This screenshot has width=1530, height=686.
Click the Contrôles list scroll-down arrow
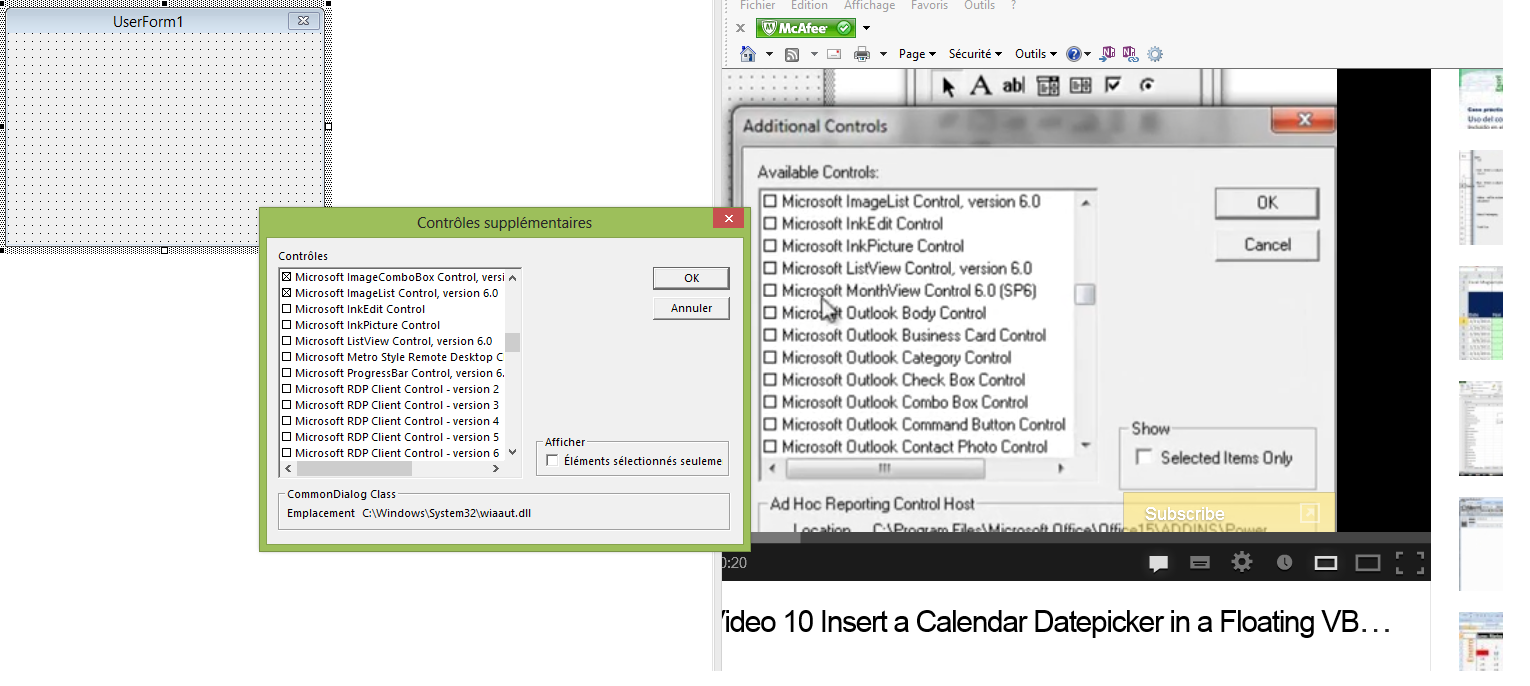pos(513,452)
